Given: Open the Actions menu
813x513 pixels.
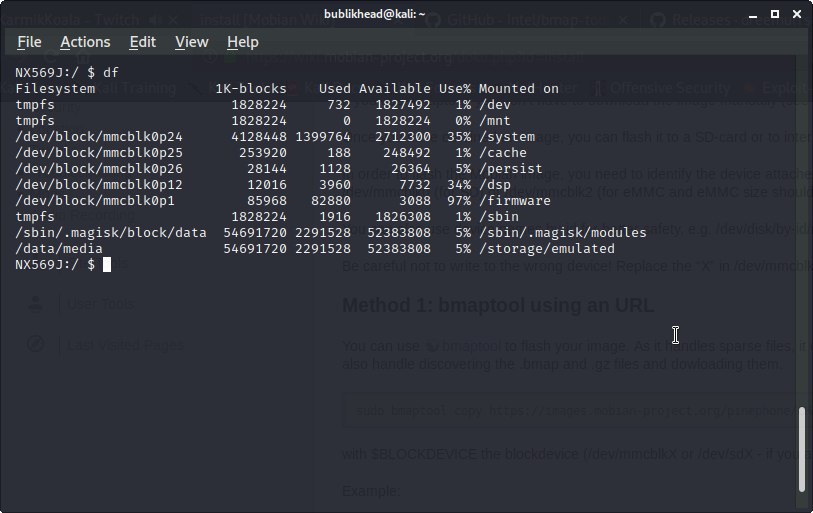Looking at the screenshot, I should pyautogui.click(x=85, y=42).
